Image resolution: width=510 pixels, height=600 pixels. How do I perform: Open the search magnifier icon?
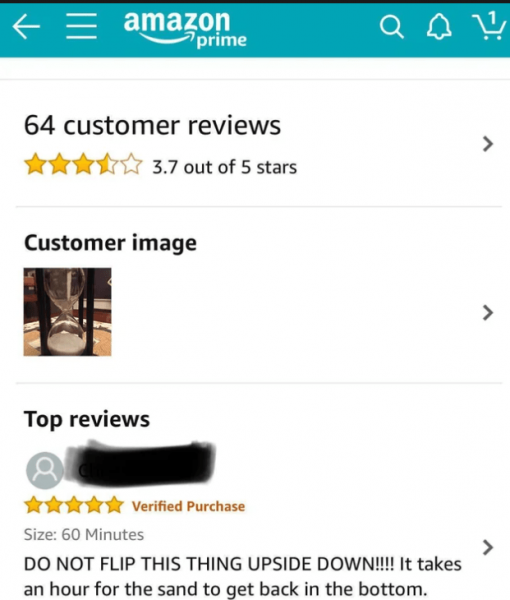pyautogui.click(x=391, y=27)
